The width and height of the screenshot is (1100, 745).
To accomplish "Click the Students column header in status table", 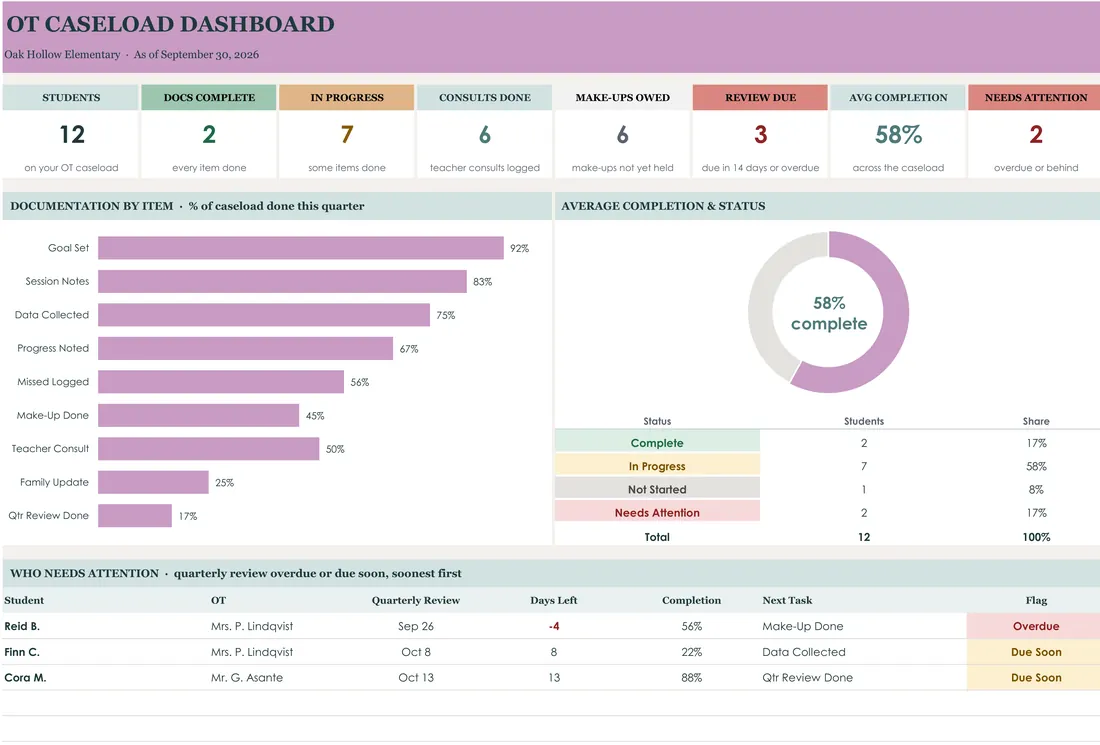I will pos(864,421).
